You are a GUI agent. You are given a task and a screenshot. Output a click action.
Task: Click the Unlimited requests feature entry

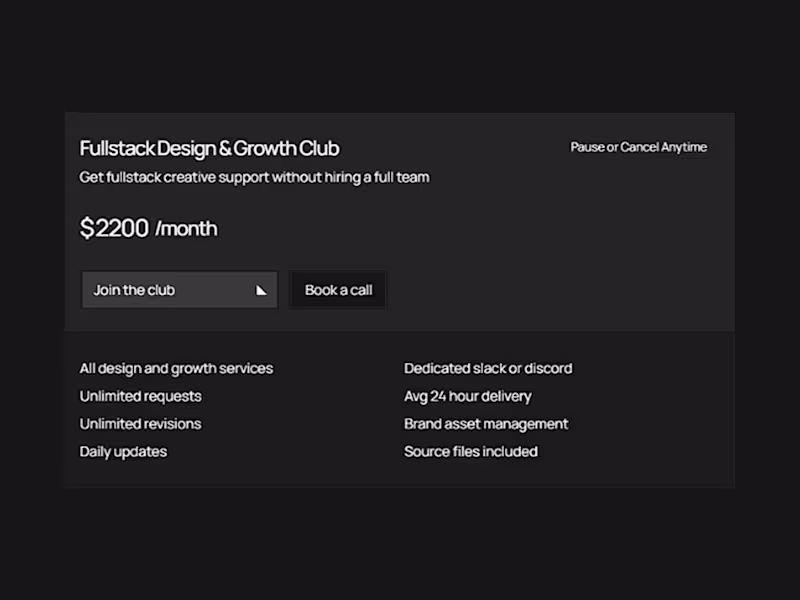(x=140, y=396)
